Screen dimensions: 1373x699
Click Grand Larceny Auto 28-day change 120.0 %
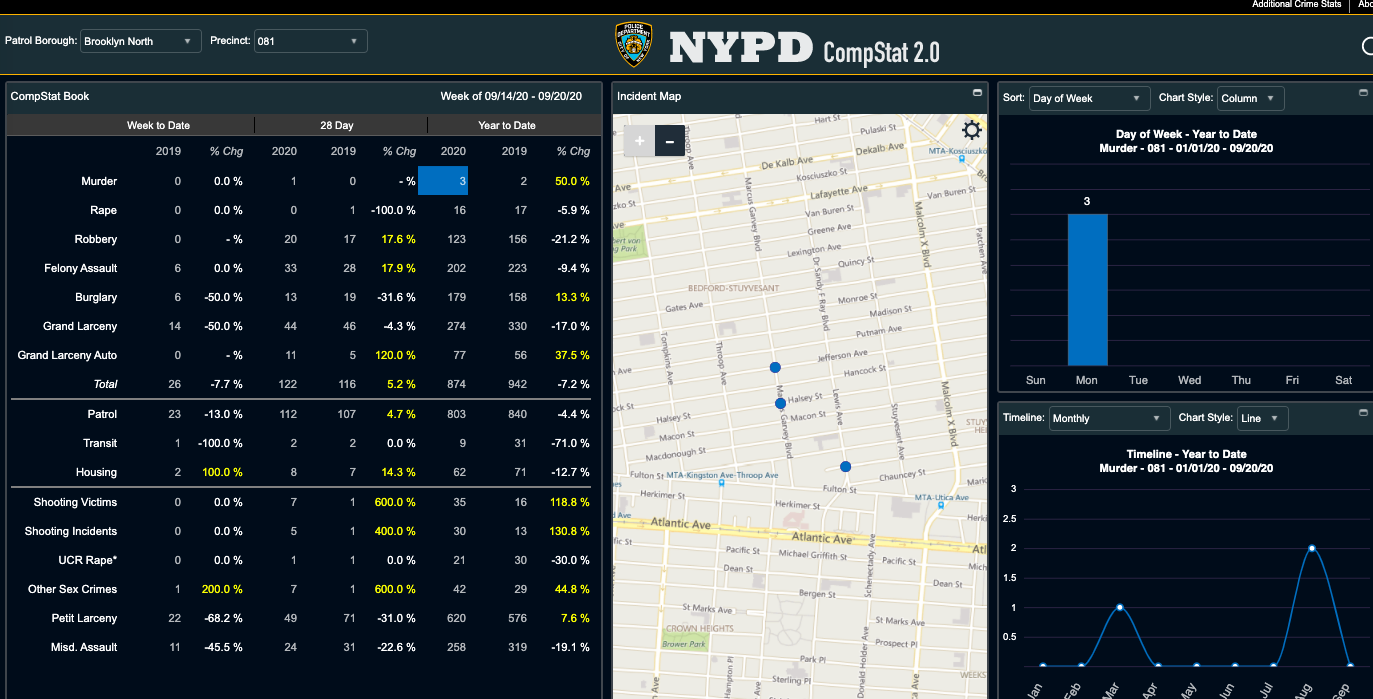click(x=395, y=355)
